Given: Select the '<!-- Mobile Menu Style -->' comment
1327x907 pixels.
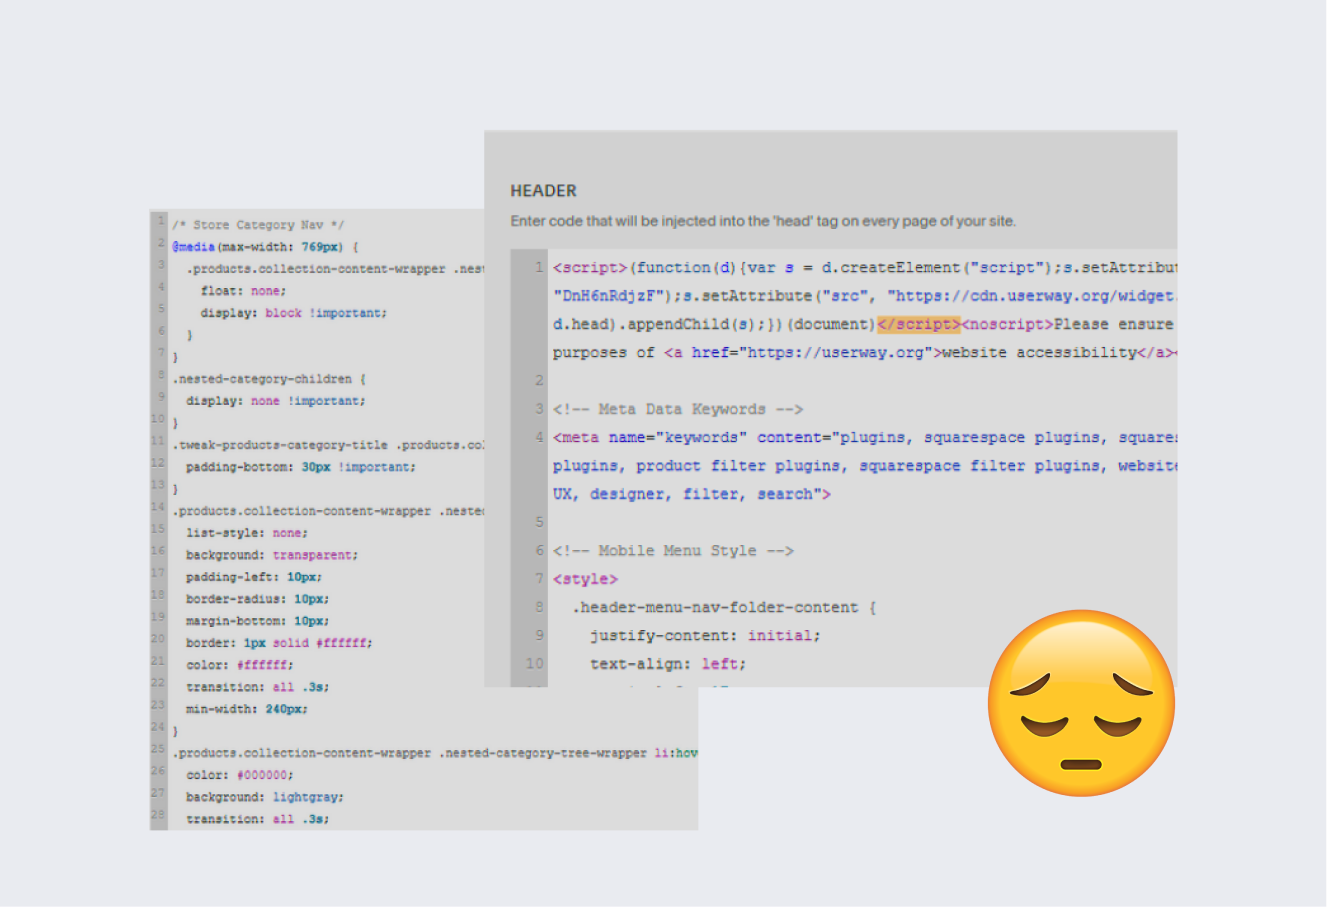Looking at the screenshot, I should click(x=673, y=551).
